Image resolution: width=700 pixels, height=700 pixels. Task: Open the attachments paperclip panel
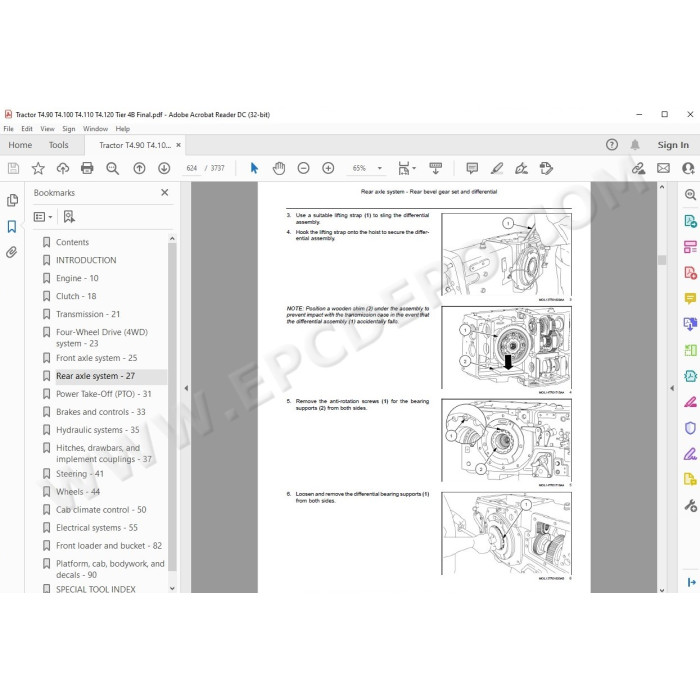pos(12,252)
